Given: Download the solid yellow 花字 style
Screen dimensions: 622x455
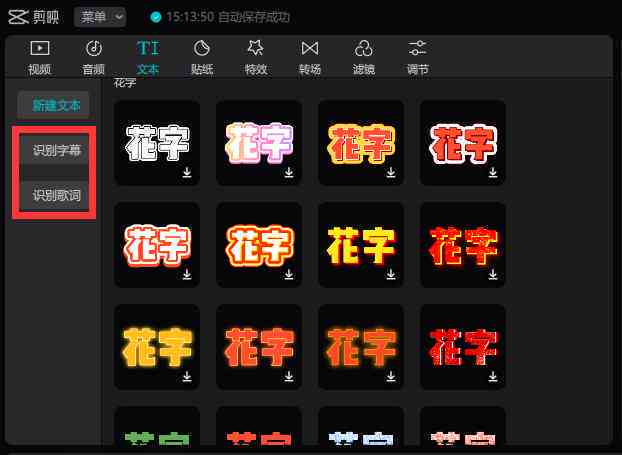Looking at the screenshot, I should [391, 274].
